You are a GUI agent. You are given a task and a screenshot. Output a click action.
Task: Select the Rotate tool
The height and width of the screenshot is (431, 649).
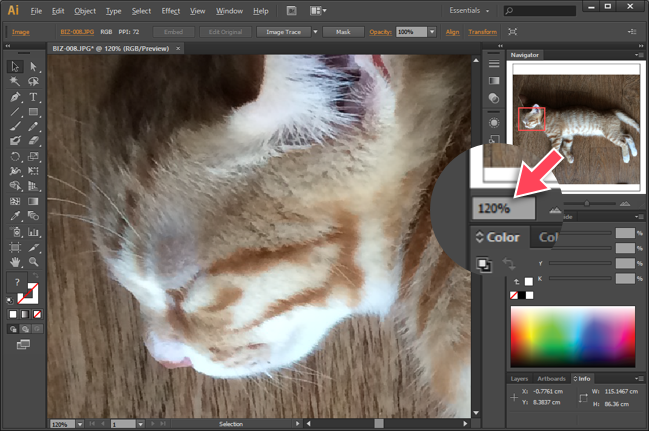(15, 157)
